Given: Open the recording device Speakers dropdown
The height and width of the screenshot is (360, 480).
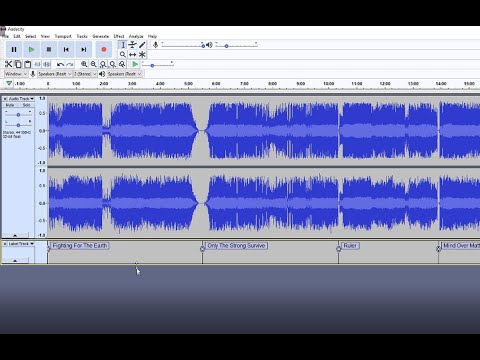Looking at the screenshot, I should (x=55, y=74).
